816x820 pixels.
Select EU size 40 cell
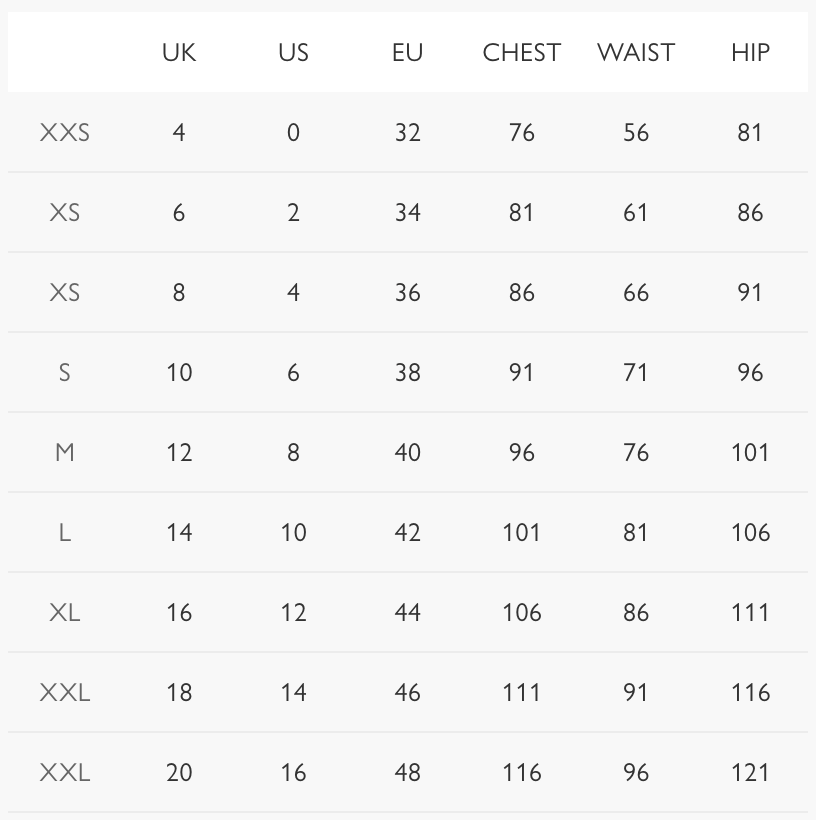pyautogui.click(x=407, y=452)
